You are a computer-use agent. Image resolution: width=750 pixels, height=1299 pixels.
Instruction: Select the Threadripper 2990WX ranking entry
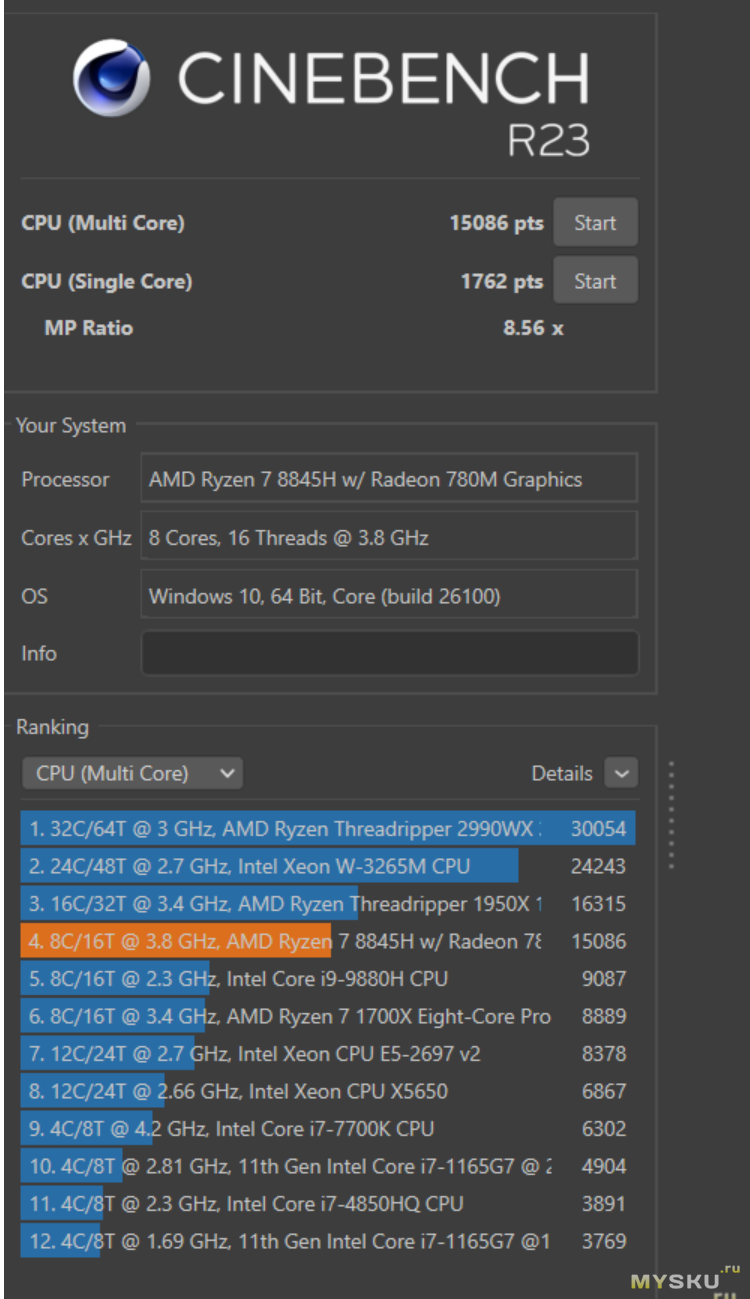point(327,828)
